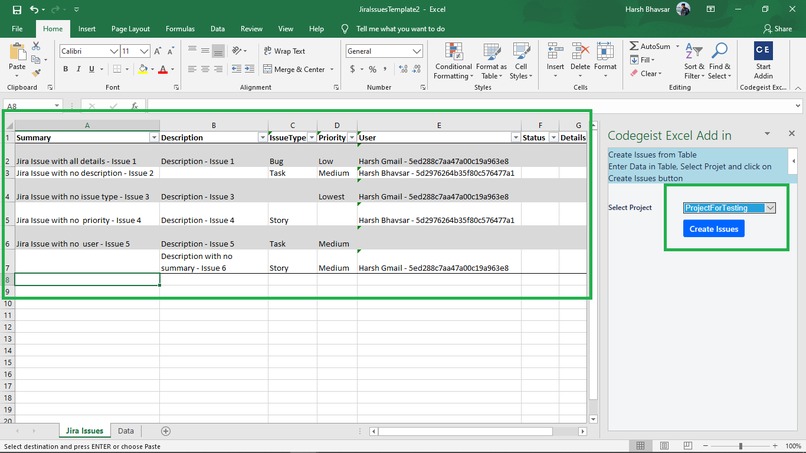The height and width of the screenshot is (453, 806).
Task: Open Find & Select menu
Action: coord(719,61)
